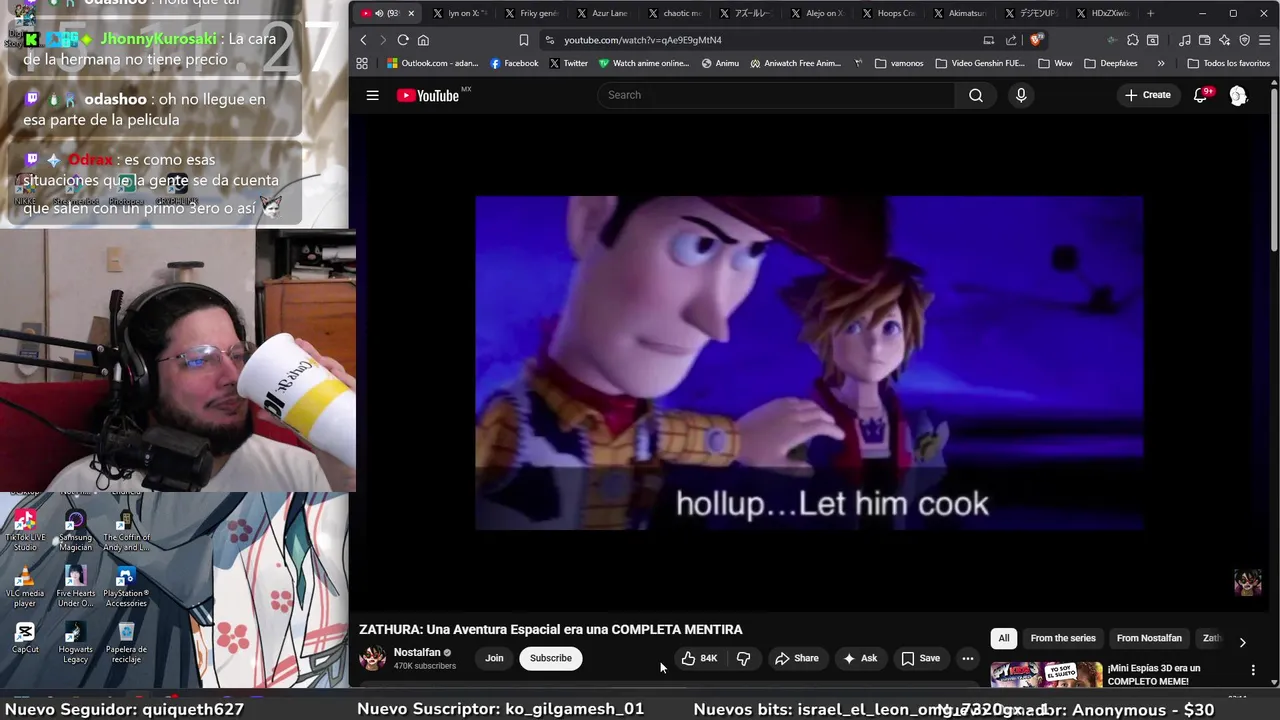The image size is (1280, 720).
Task: Select Papelera de reciclaje icon
Action: (126, 642)
